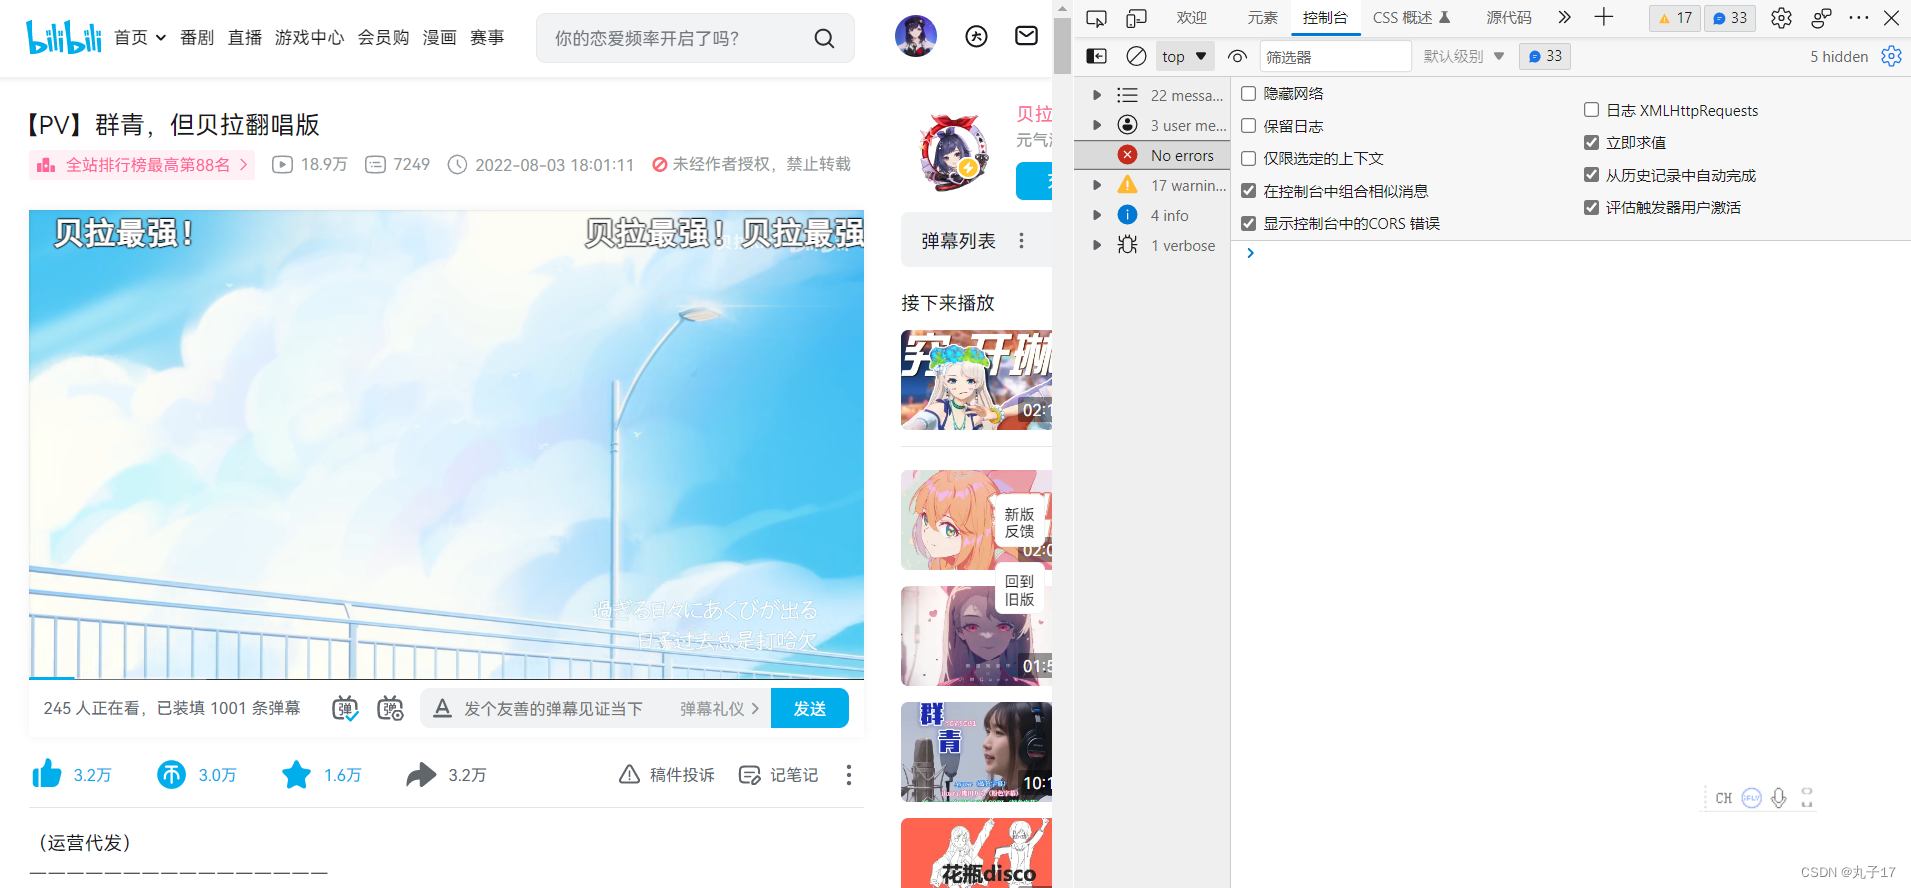Open 游戏中心 in bilibili nav
1911x888 pixels.
309,37
